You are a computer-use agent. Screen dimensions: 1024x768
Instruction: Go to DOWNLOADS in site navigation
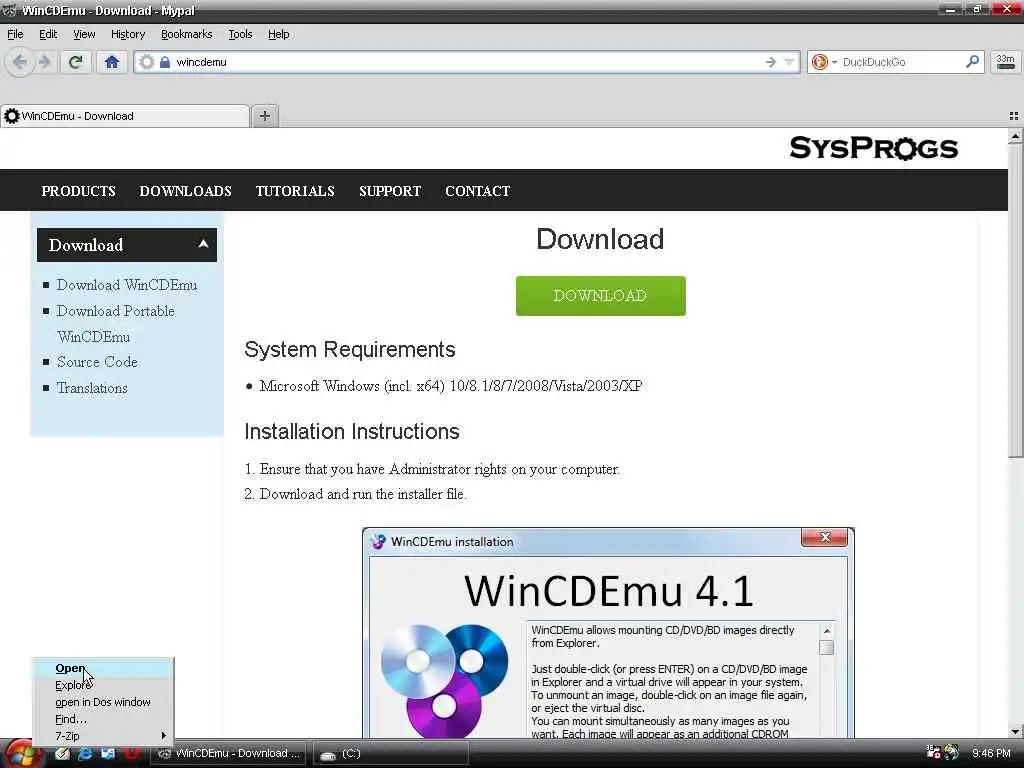pos(185,191)
